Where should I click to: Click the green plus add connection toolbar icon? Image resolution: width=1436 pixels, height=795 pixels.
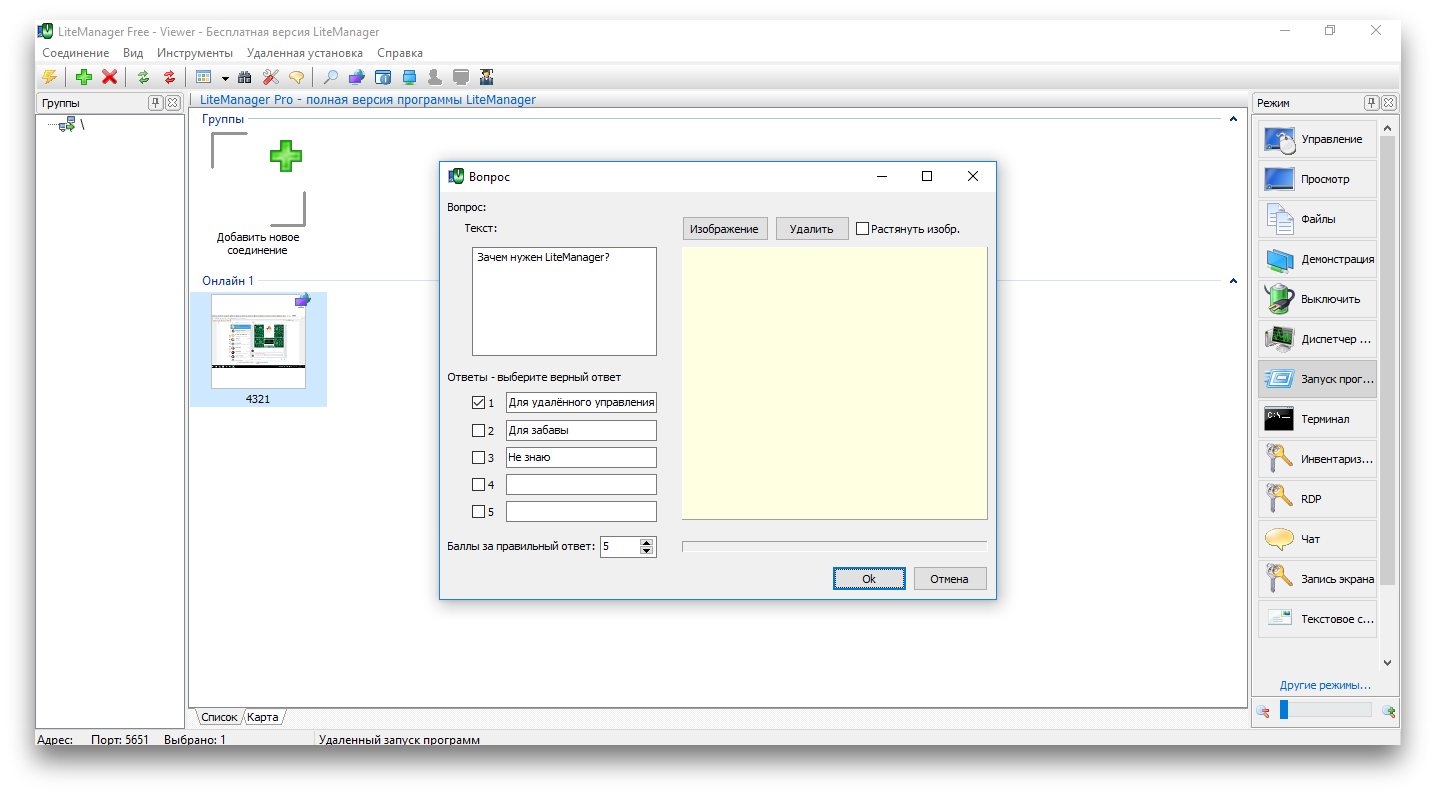pyautogui.click(x=84, y=77)
